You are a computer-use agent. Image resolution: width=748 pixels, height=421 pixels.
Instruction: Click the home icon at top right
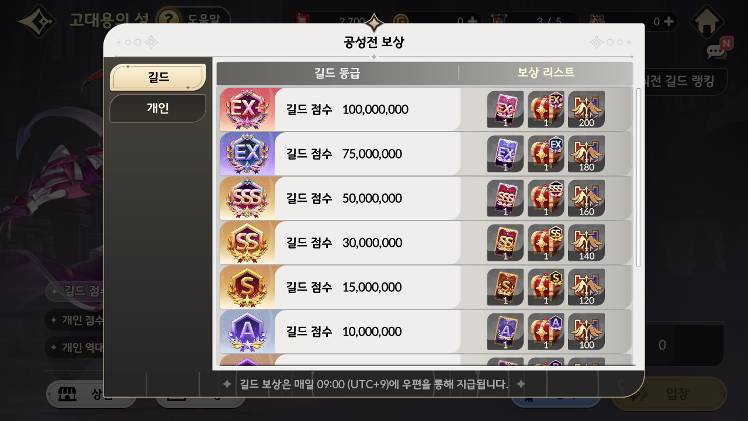706,21
